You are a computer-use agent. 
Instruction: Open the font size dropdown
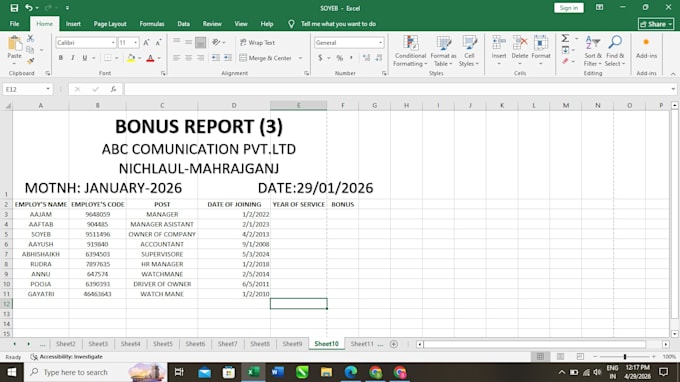135,42
